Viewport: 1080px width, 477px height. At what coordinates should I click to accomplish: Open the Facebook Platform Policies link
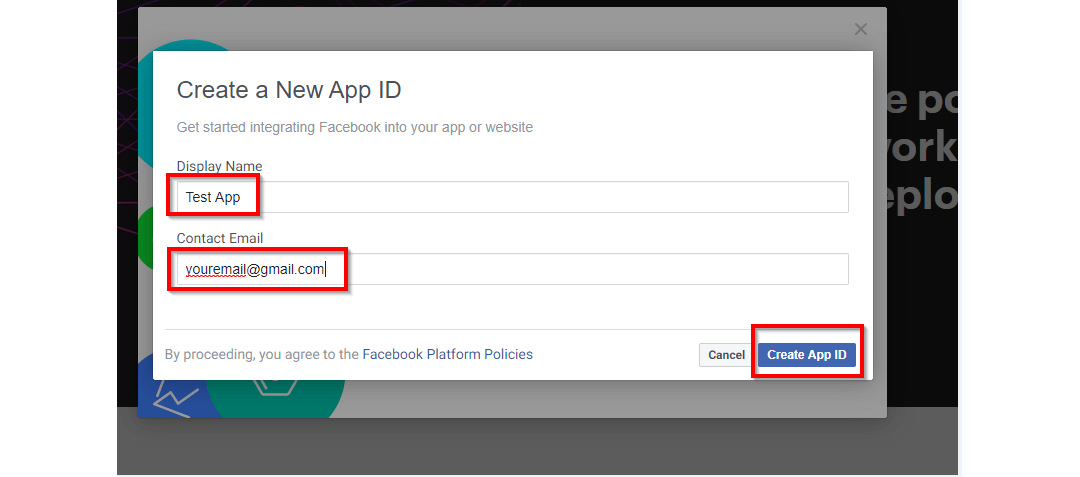pos(447,354)
